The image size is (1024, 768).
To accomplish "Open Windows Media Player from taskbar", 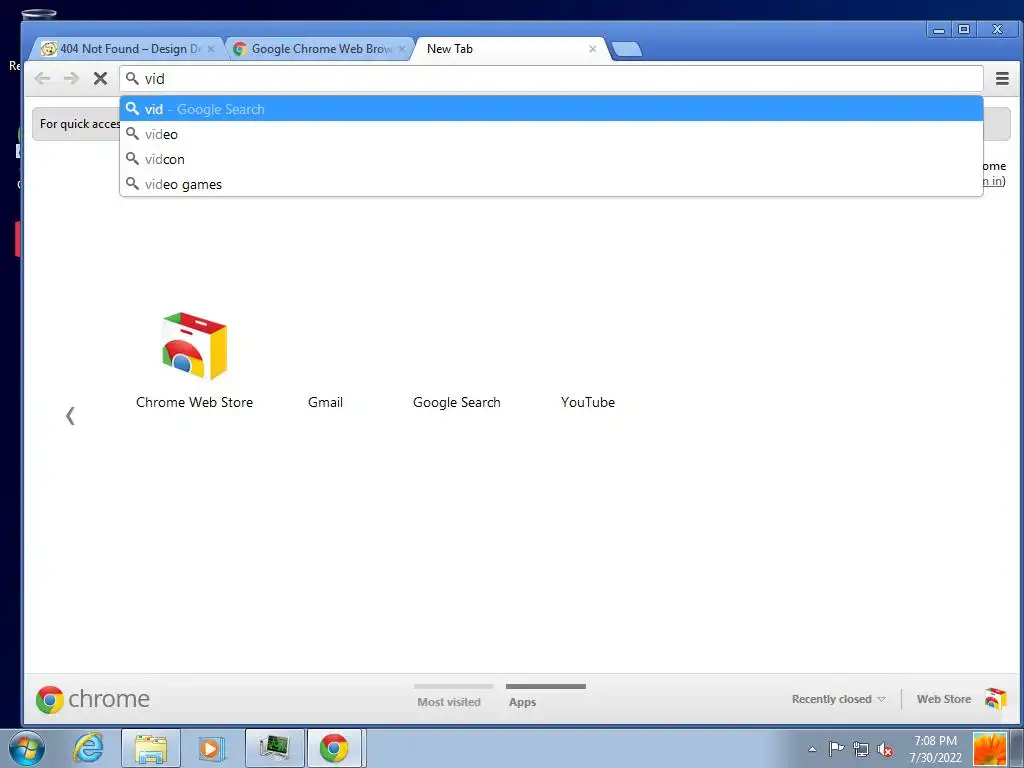I will click(212, 748).
